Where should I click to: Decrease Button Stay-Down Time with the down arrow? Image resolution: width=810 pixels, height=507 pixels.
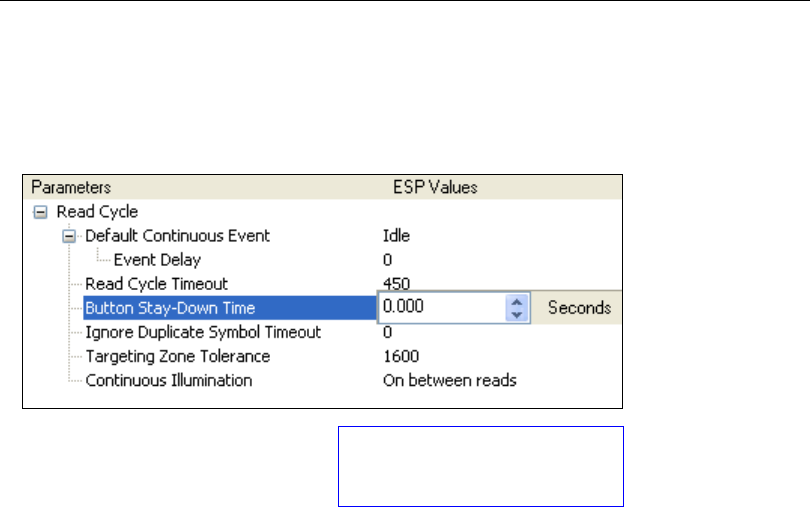click(x=517, y=314)
